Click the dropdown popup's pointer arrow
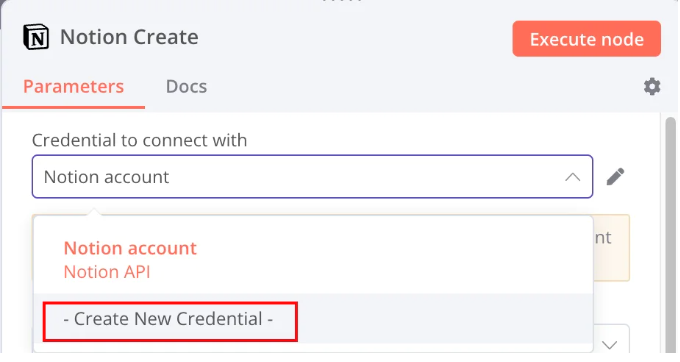 94,212
